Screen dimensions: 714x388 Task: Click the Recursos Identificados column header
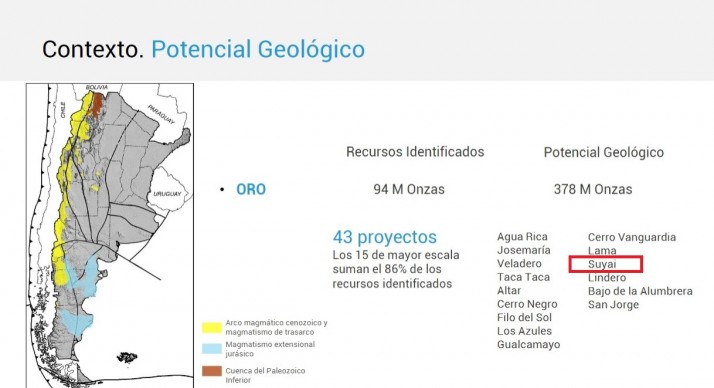415,152
